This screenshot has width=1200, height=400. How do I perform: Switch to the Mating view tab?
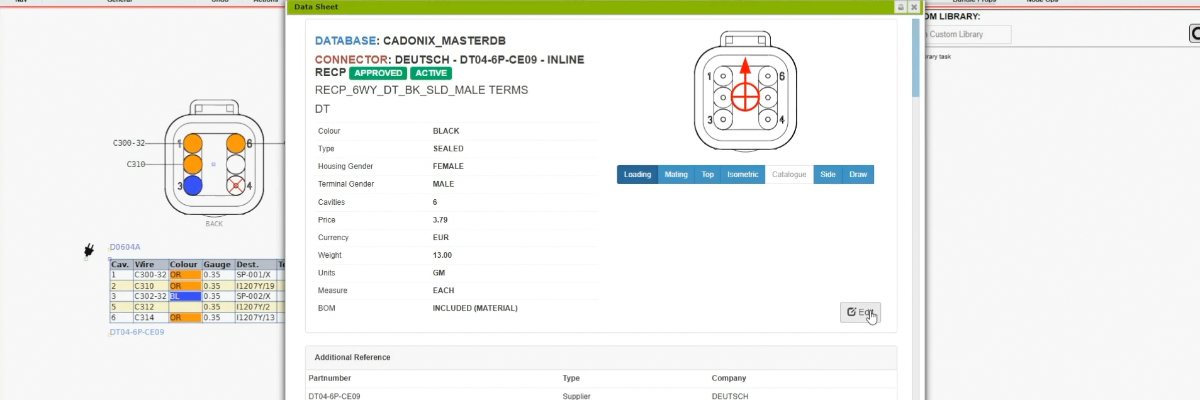[x=676, y=174]
